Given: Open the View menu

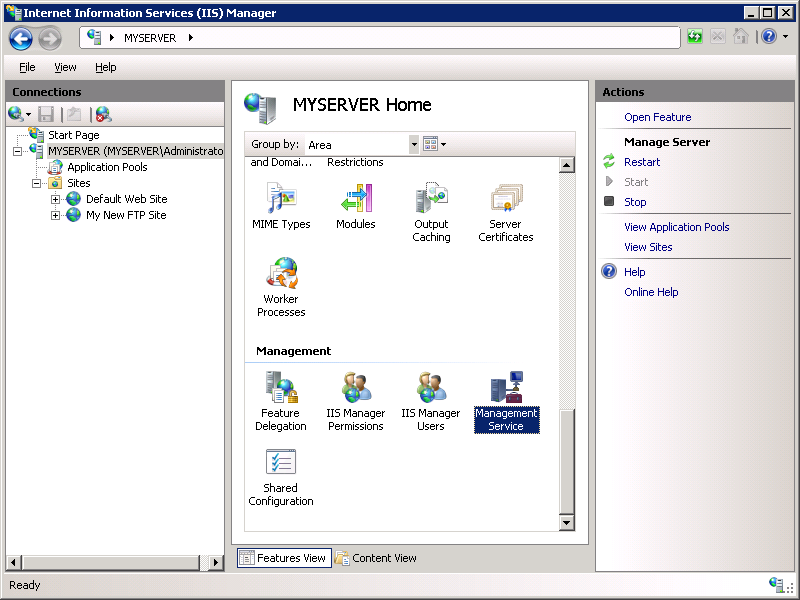Looking at the screenshot, I should (65, 67).
